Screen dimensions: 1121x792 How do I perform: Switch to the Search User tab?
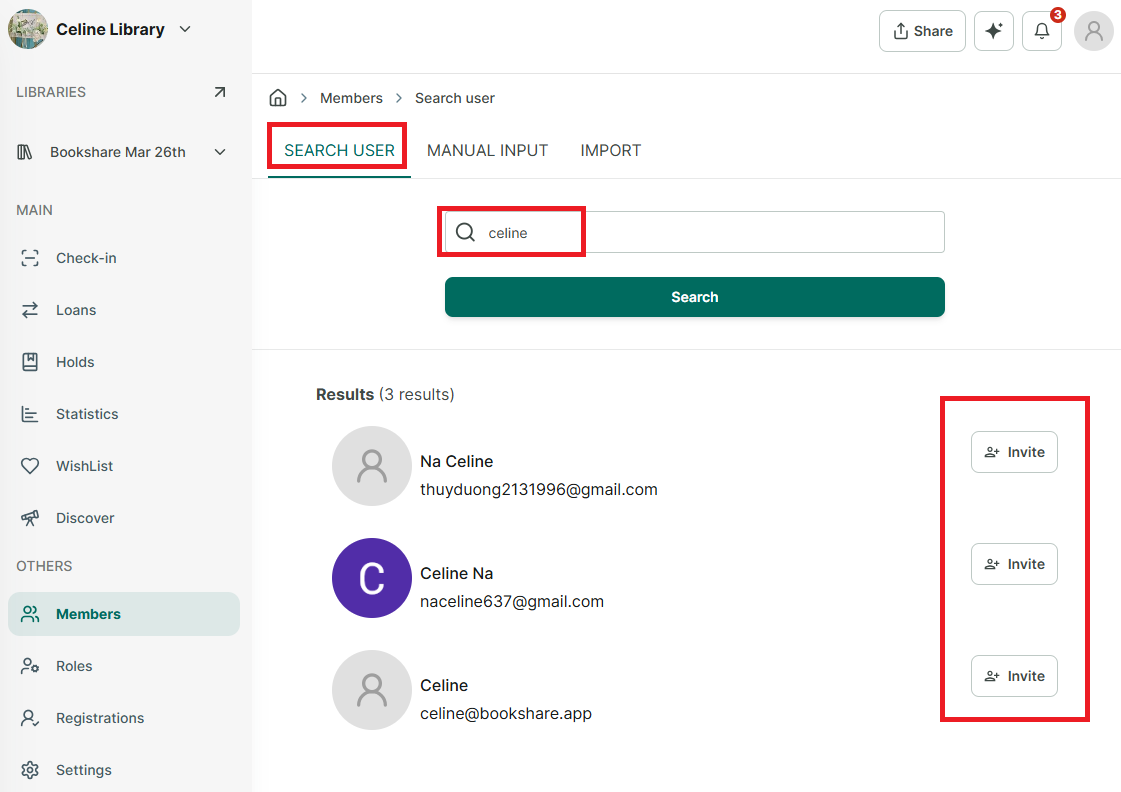point(340,151)
